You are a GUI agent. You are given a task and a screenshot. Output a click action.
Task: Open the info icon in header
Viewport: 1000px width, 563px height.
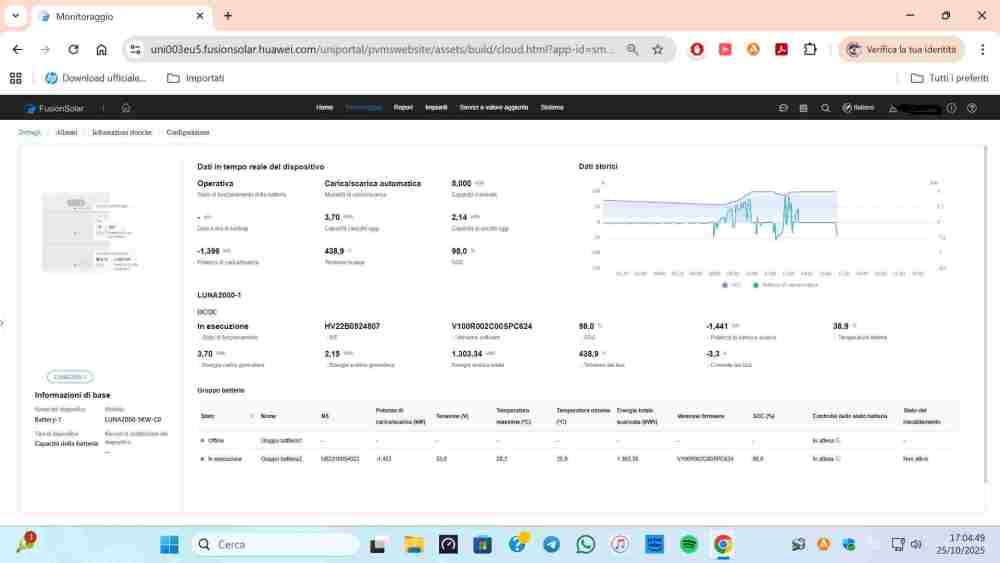pyautogui.click(x=951, y=108)
